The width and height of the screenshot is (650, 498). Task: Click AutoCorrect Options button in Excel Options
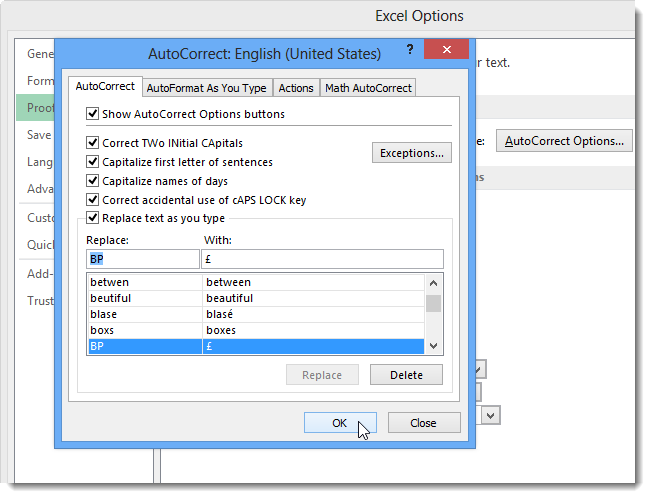coord(564,141)
